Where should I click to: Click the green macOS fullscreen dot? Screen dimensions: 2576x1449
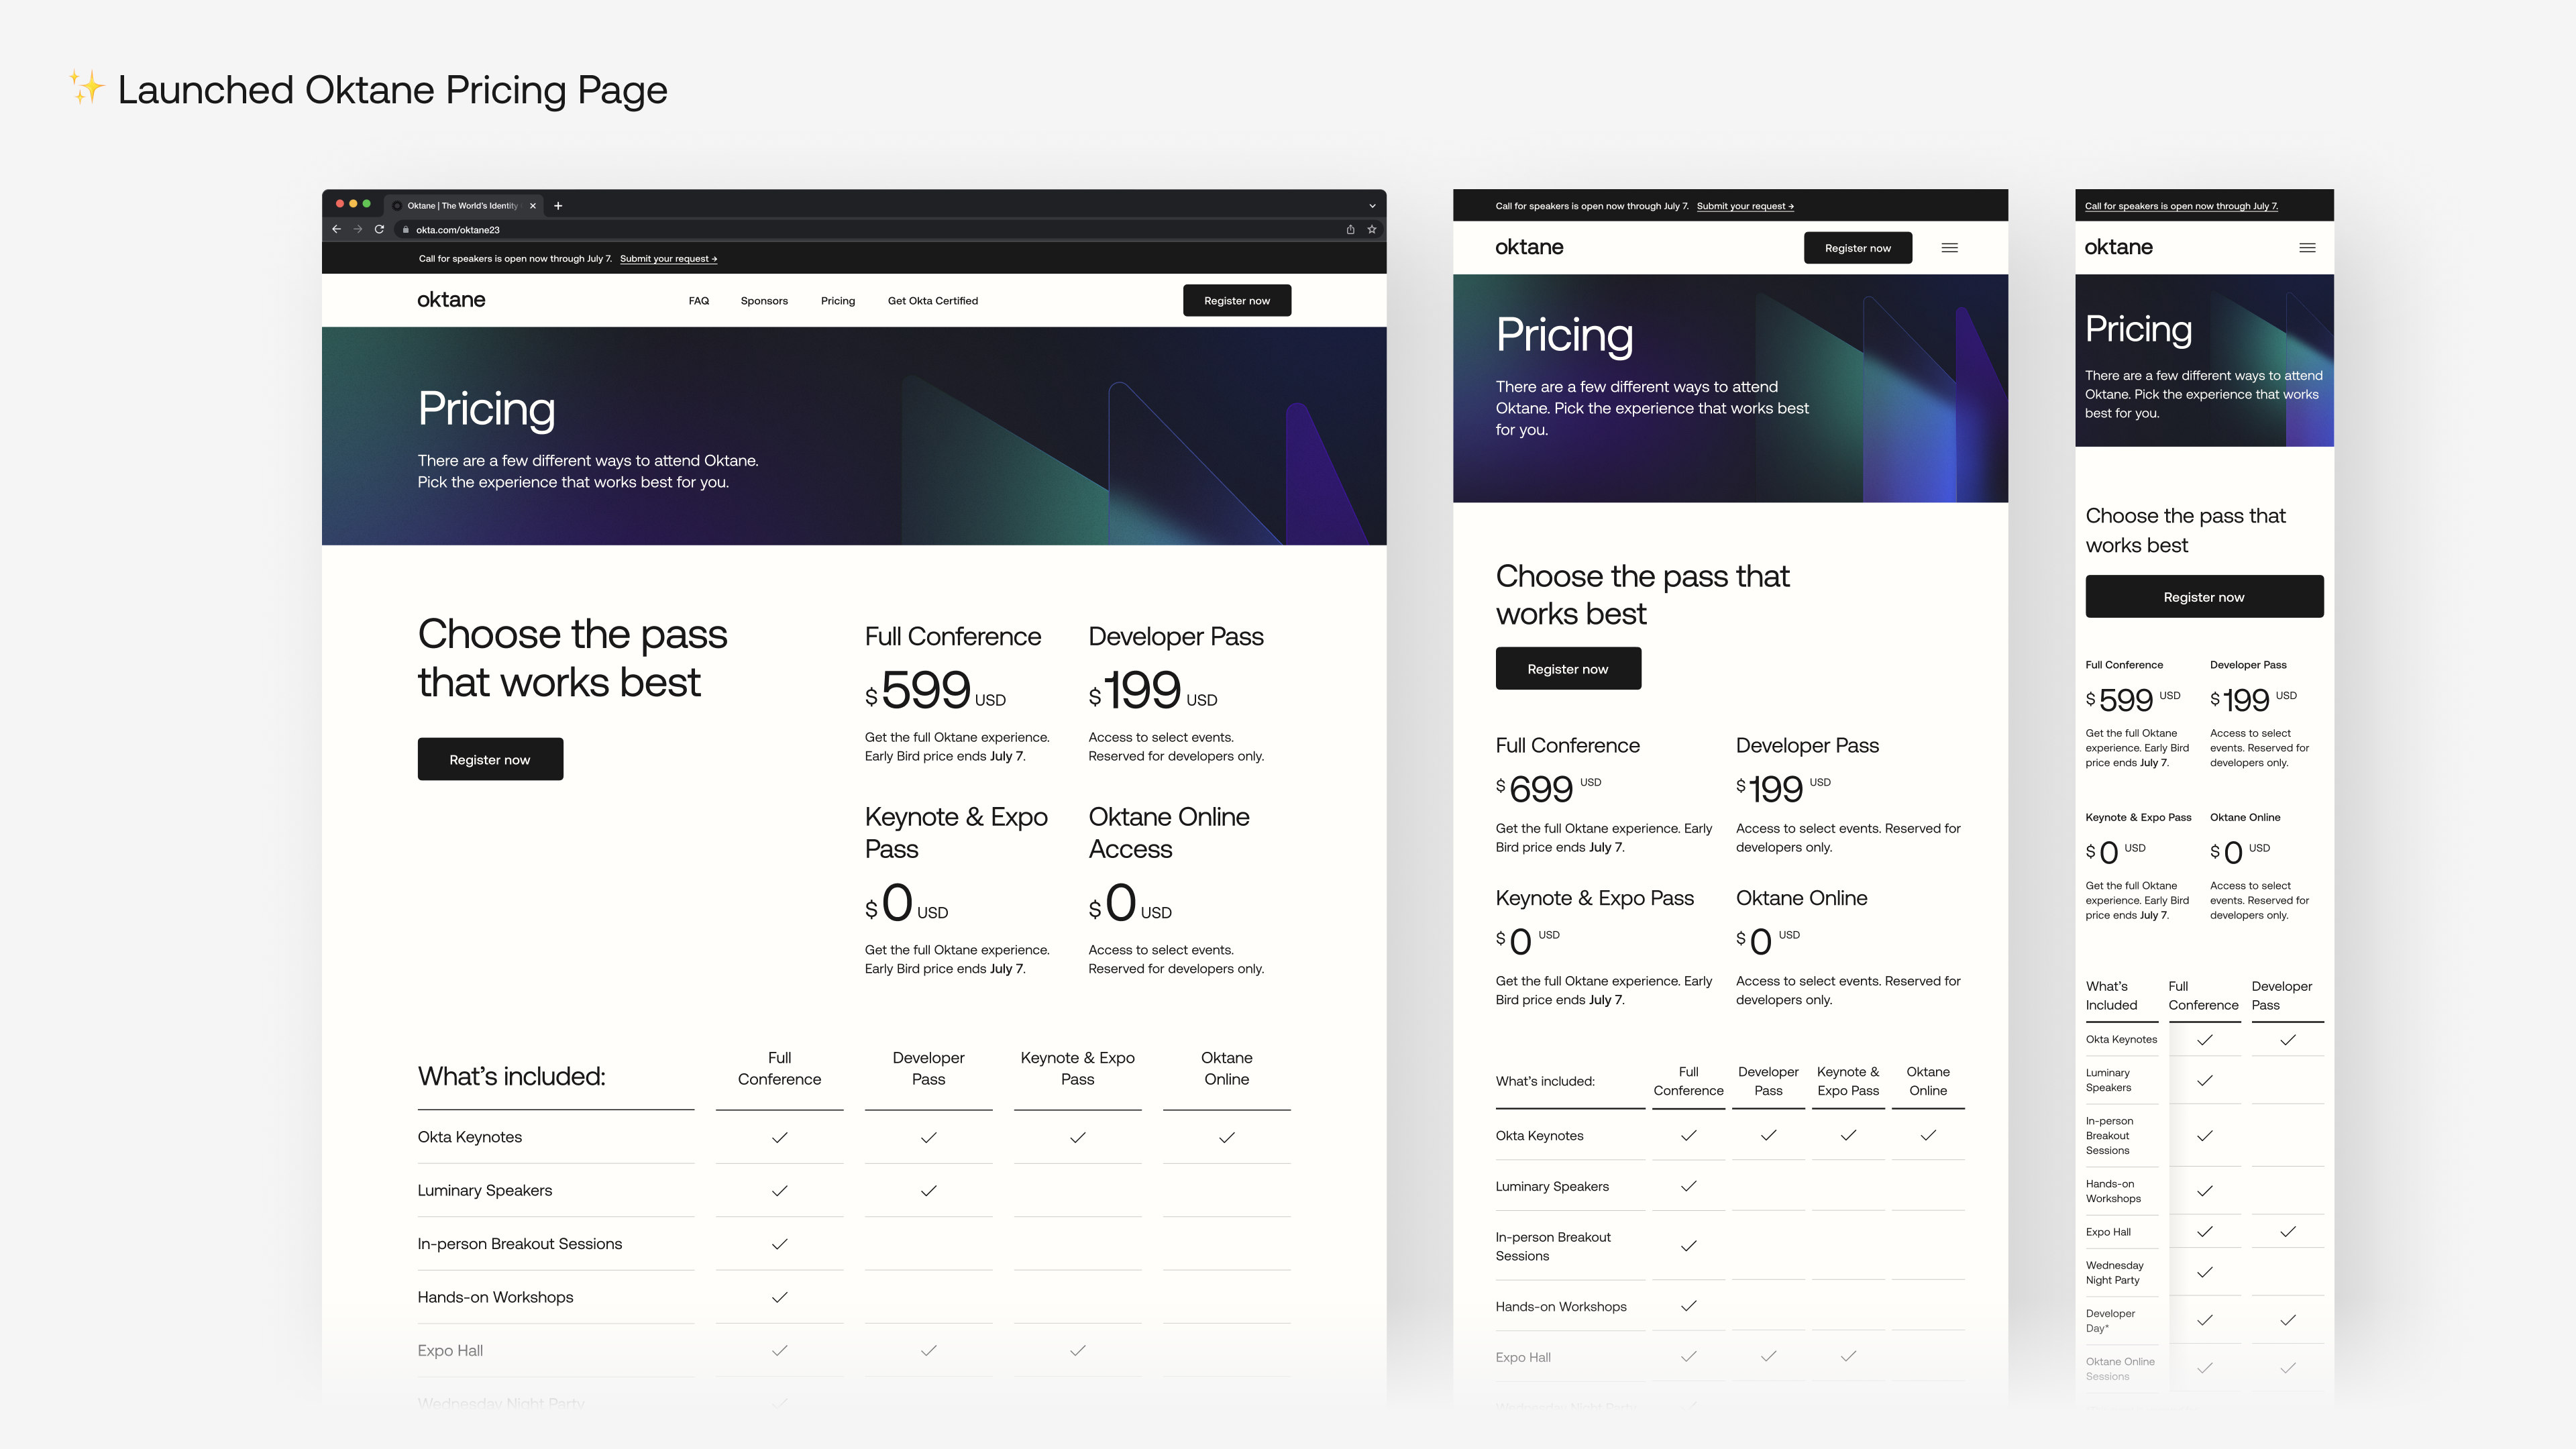click(x=366, y=204)
